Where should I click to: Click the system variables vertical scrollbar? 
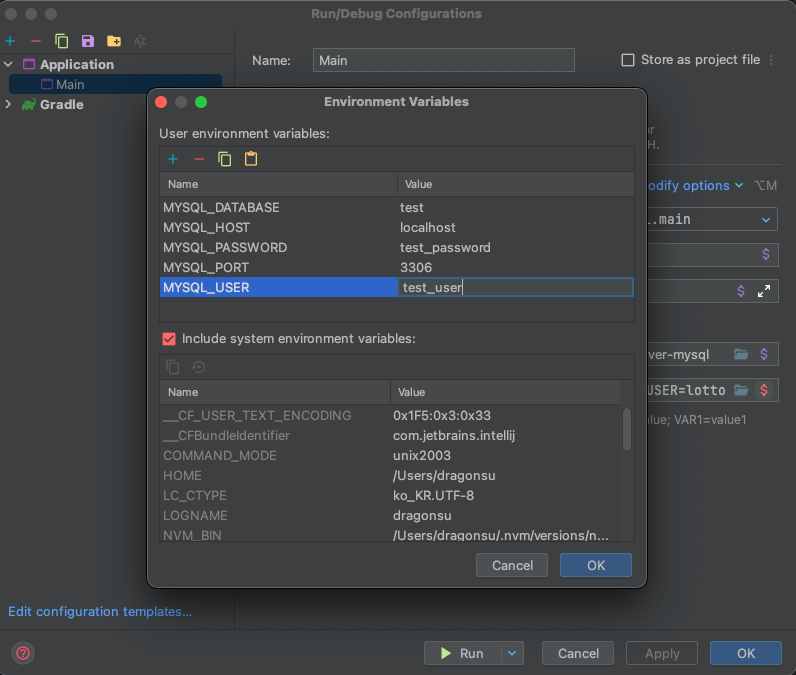(x=627, y=429)
